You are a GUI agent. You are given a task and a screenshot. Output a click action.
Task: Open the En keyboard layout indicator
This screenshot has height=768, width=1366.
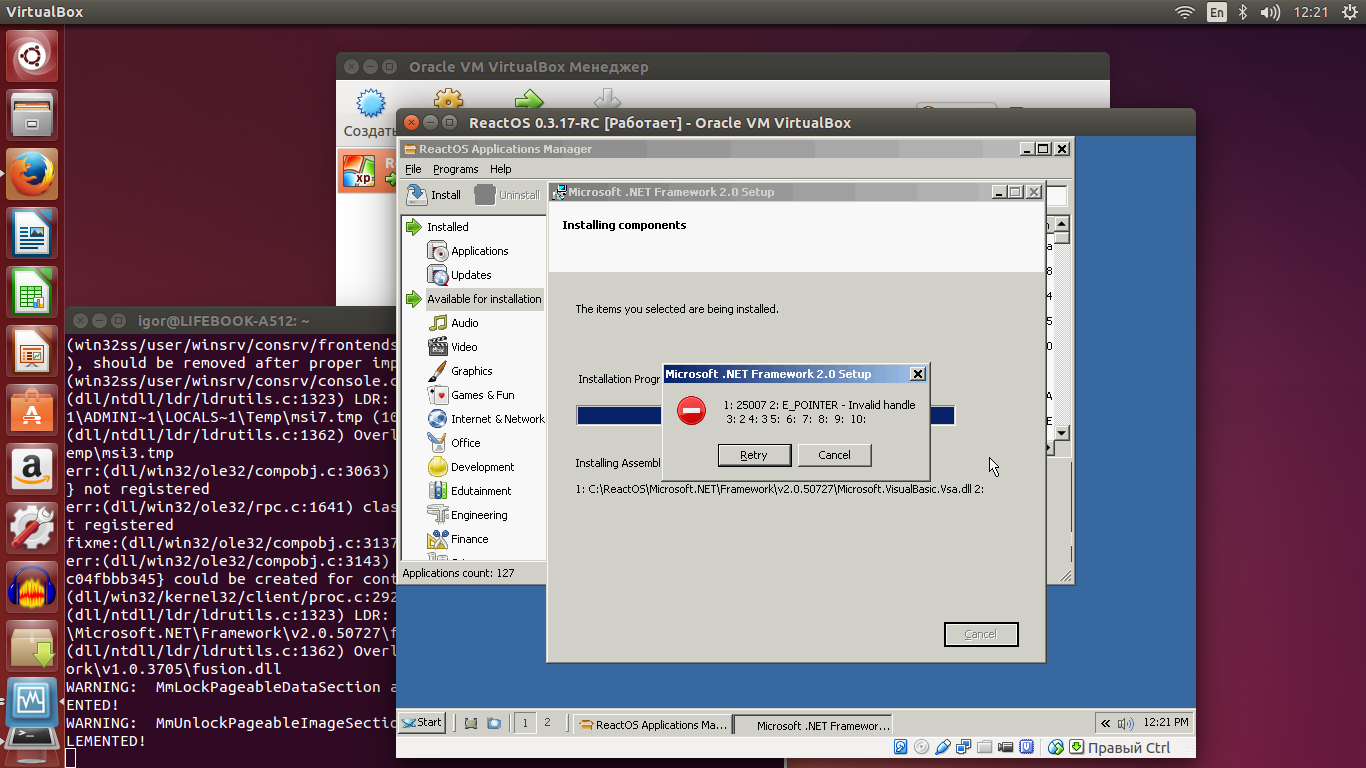[x=1217, y=12]
